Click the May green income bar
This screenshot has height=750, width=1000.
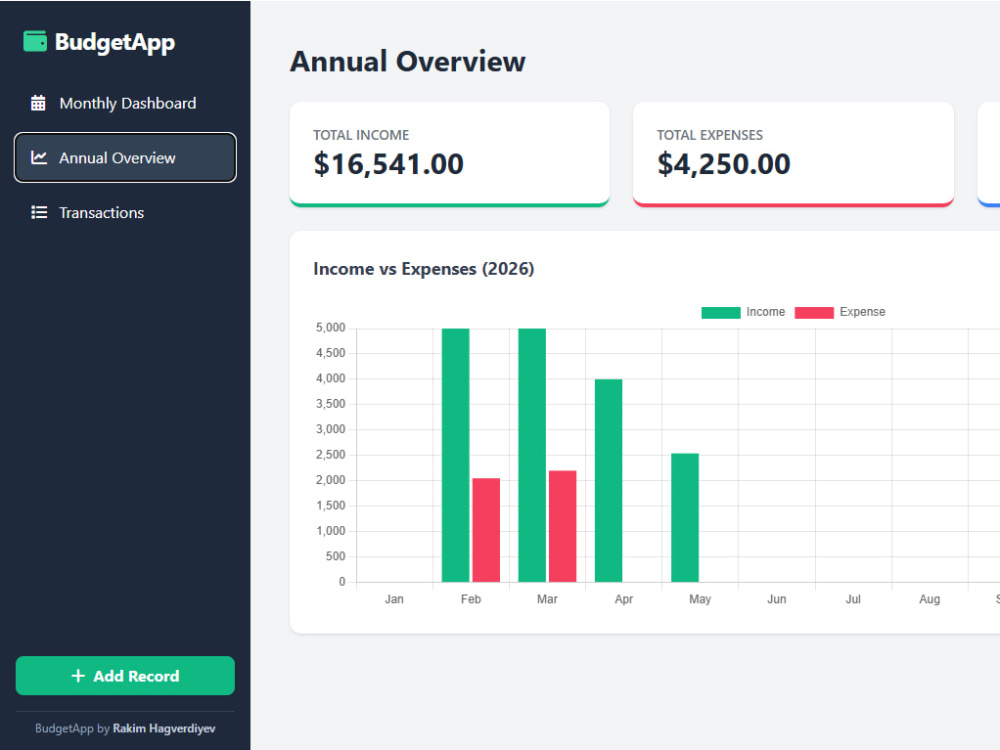685,517
